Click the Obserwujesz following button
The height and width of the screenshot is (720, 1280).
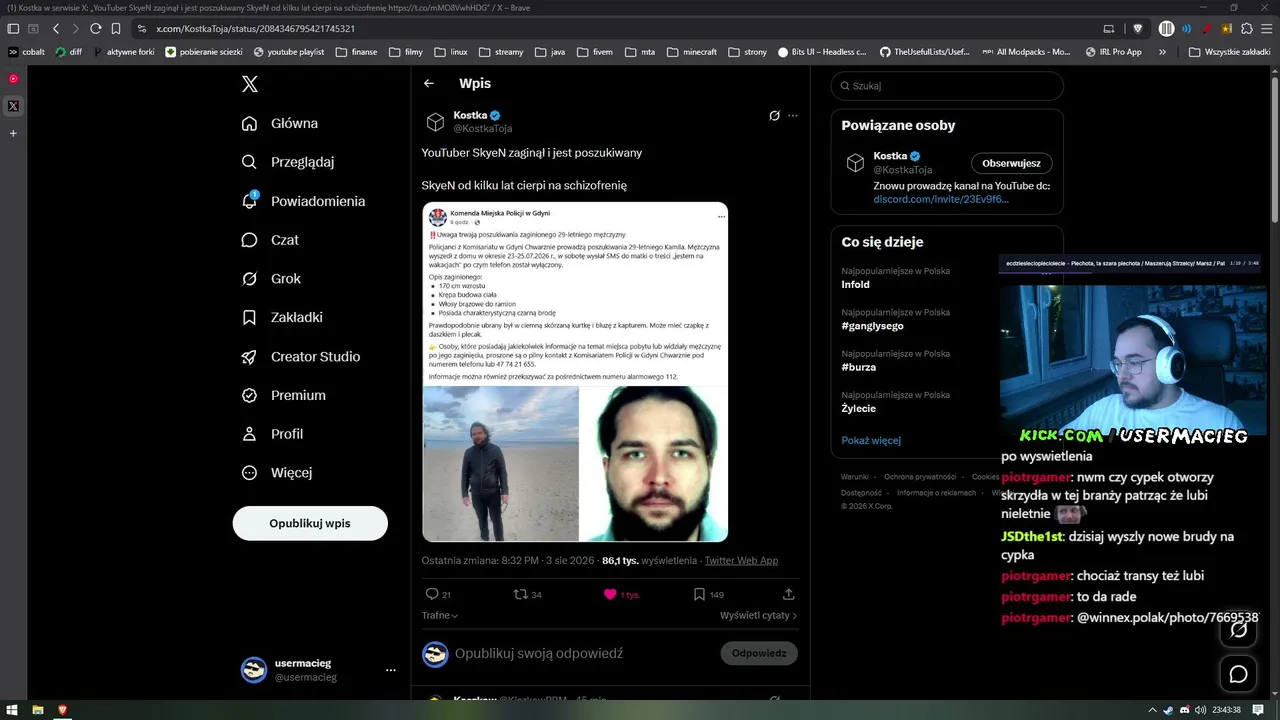[x=1011, y=163]
